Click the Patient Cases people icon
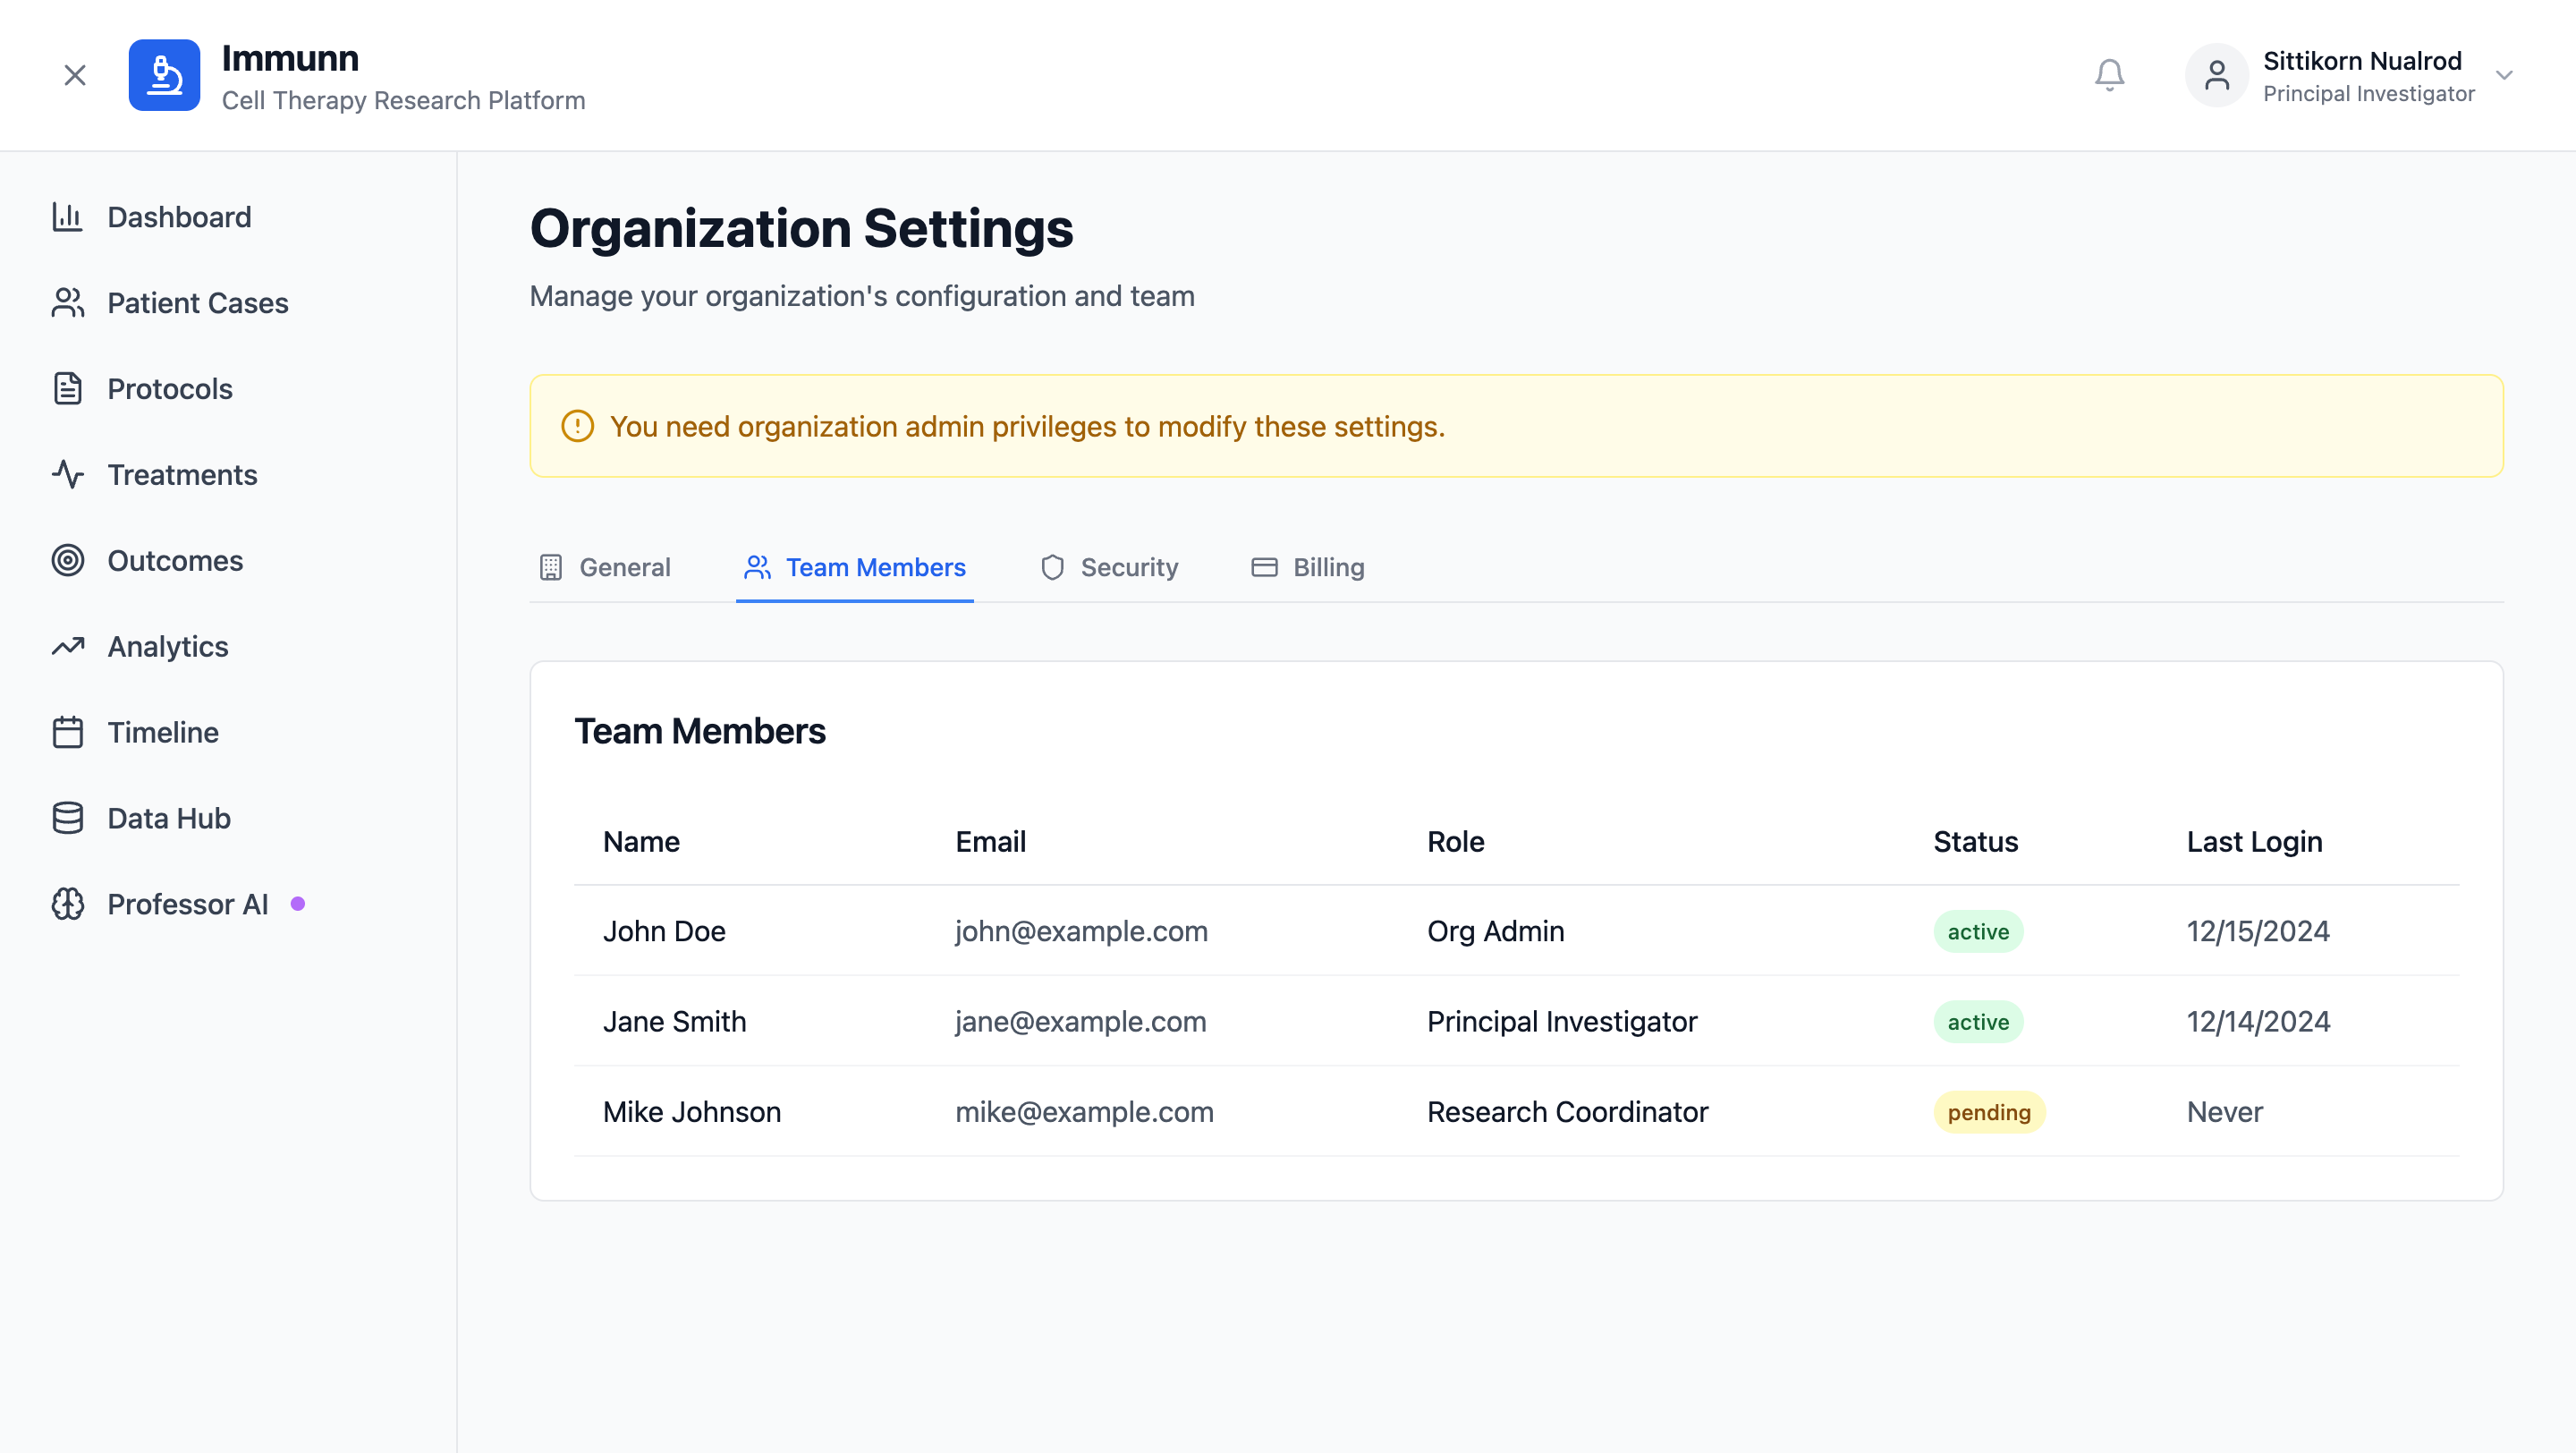The height and width of the screenshot is (1453, 2576). coord(67,303)
